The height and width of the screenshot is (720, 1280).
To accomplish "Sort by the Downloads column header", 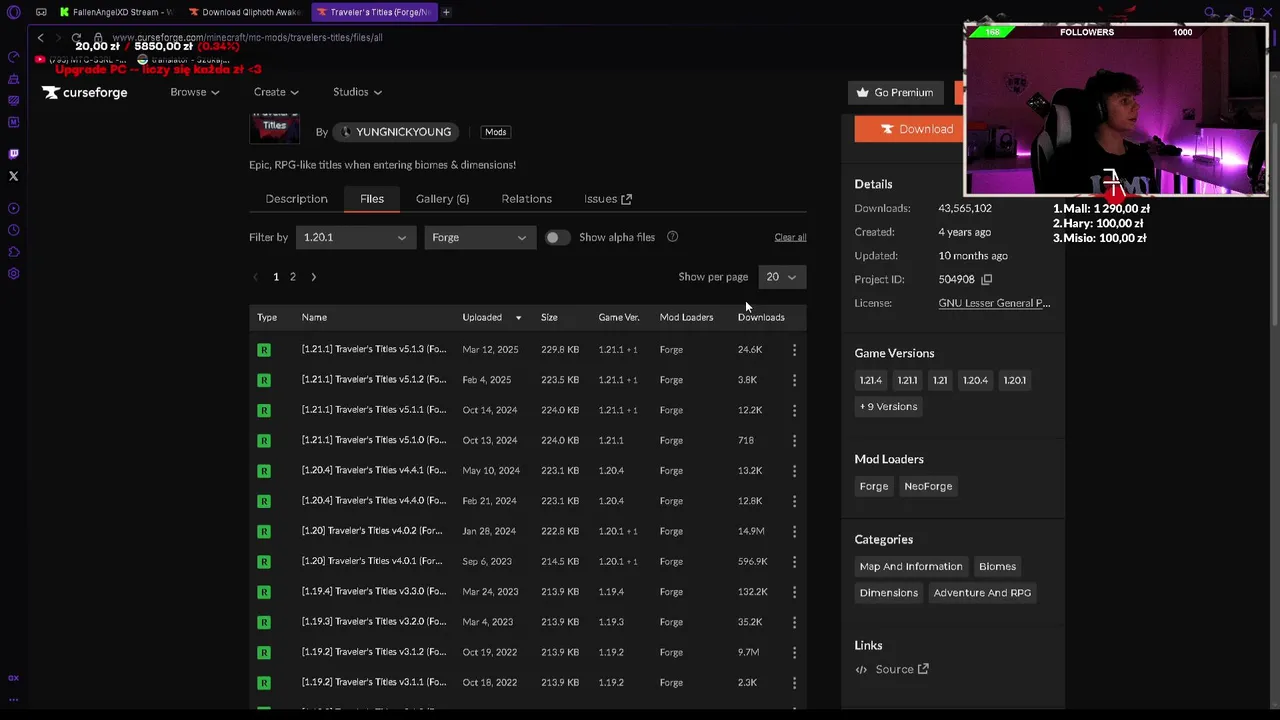I will coord(761,317).
